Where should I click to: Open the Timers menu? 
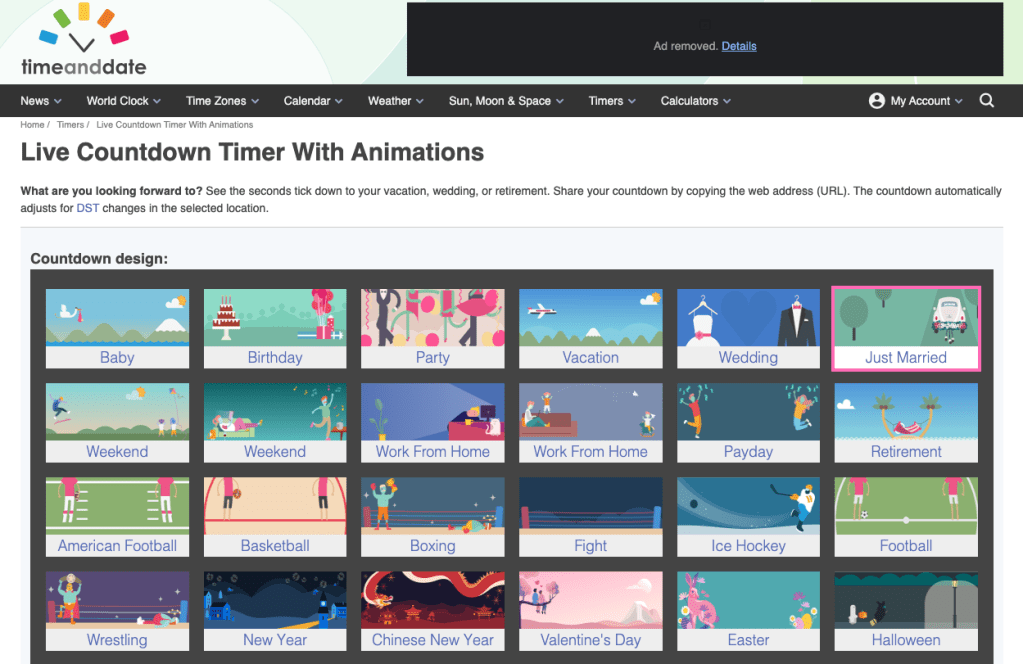point(612,101)
